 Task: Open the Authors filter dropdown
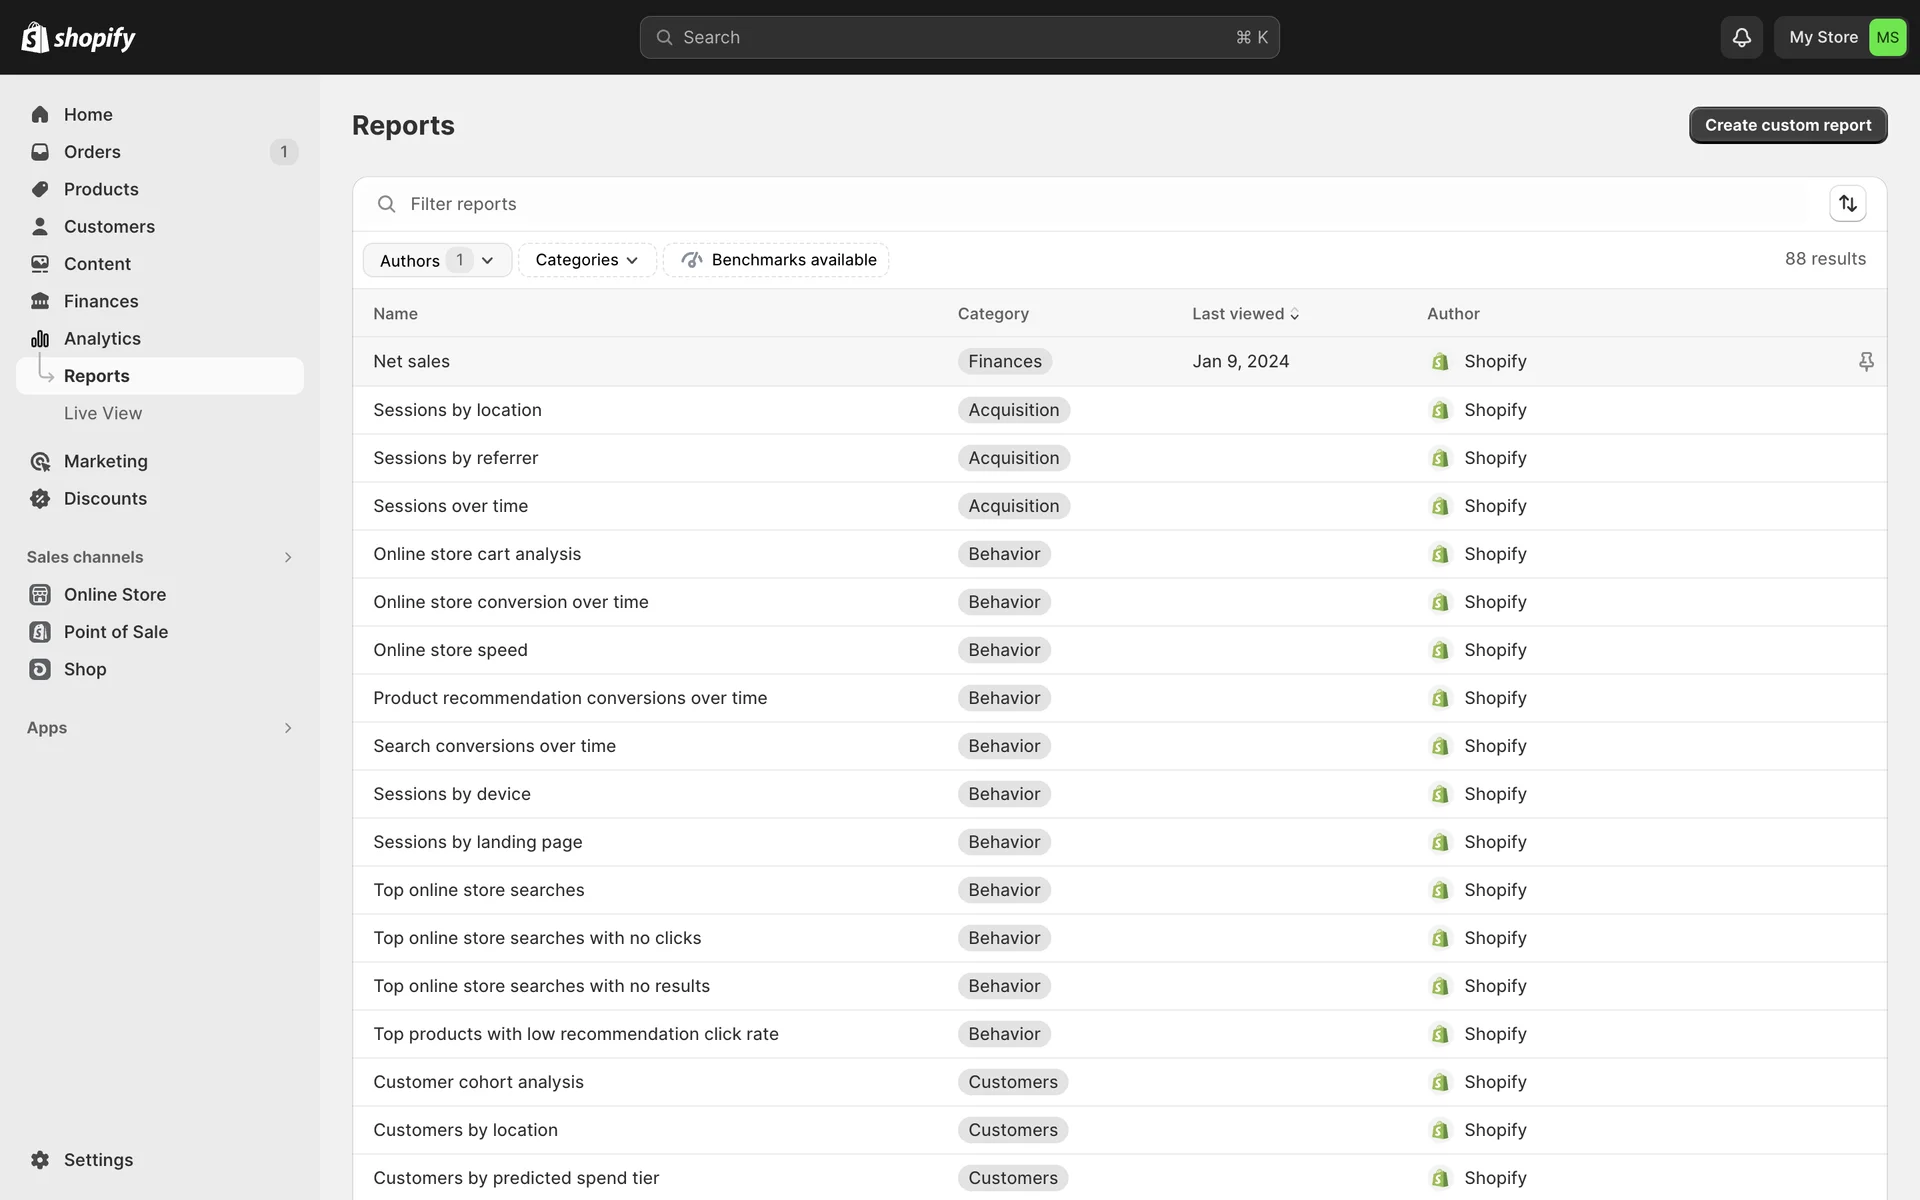tap(437, 260)
